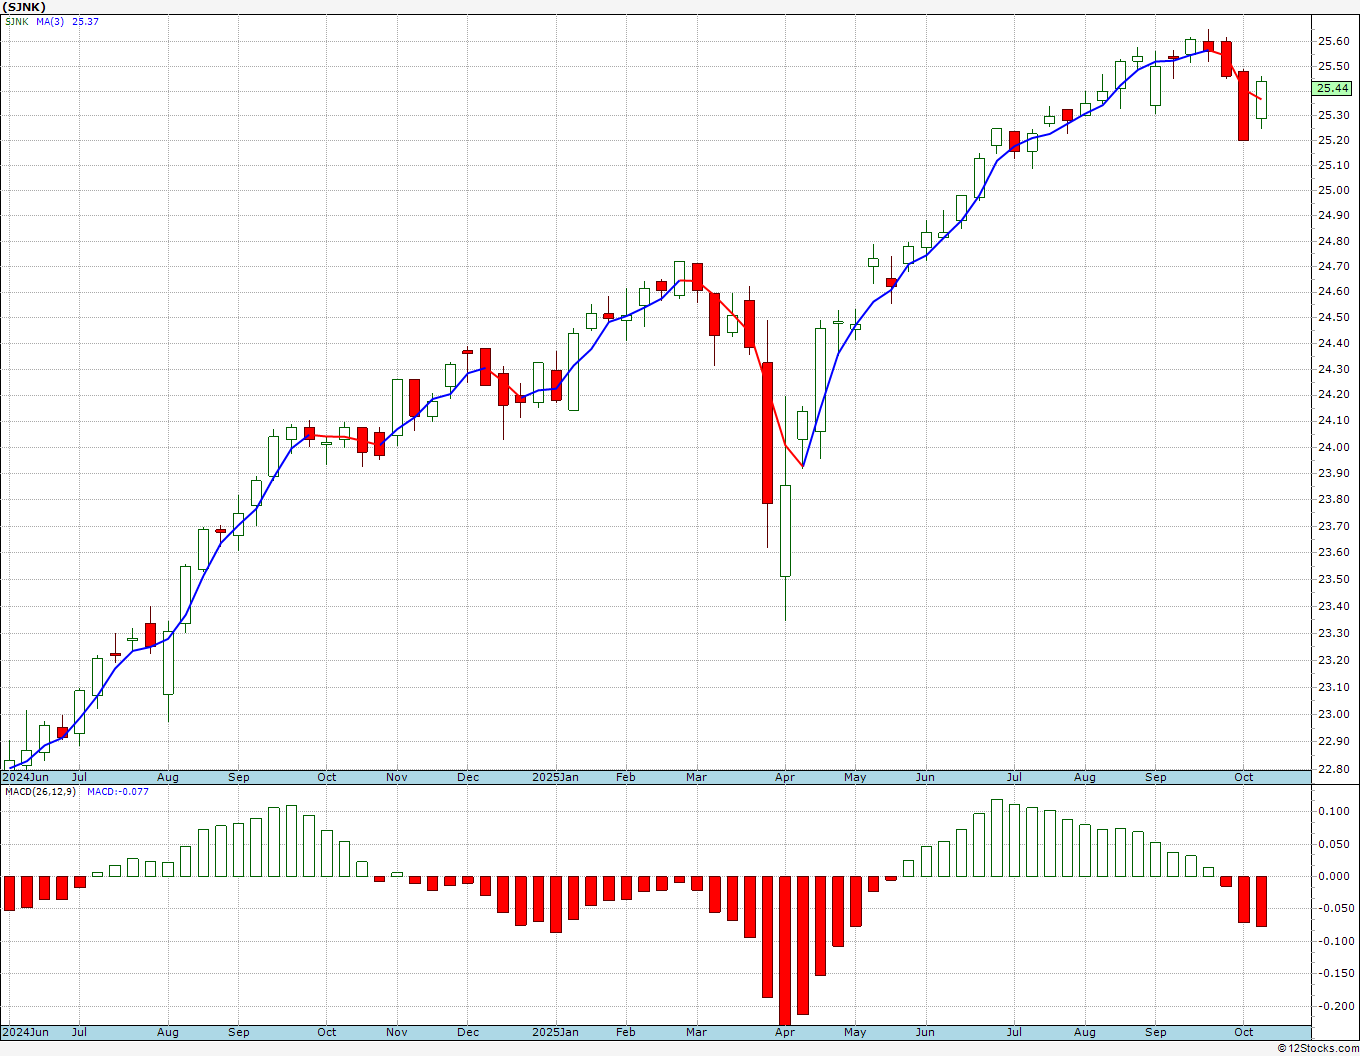1360x1056 pixels.
Task: Click 2024Jun on the price chart time axis
Action: coord(25,777)
